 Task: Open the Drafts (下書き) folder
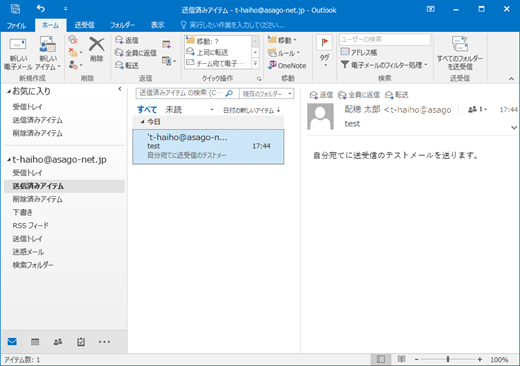click(23, 212)
